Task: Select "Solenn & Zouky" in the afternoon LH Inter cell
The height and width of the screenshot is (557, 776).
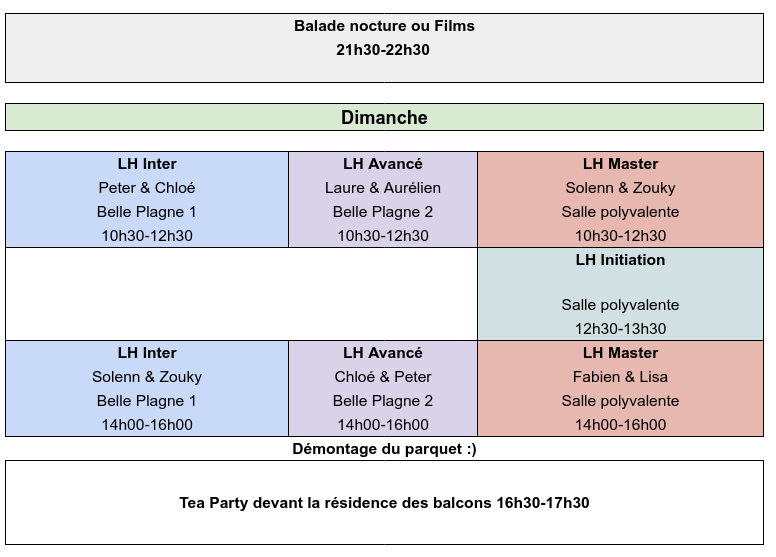Action: [147, 377]
